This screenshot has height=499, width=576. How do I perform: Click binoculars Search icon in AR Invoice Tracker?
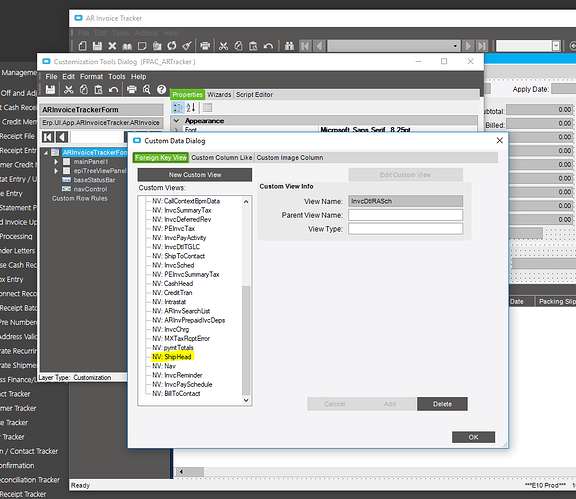coord(289,46)
